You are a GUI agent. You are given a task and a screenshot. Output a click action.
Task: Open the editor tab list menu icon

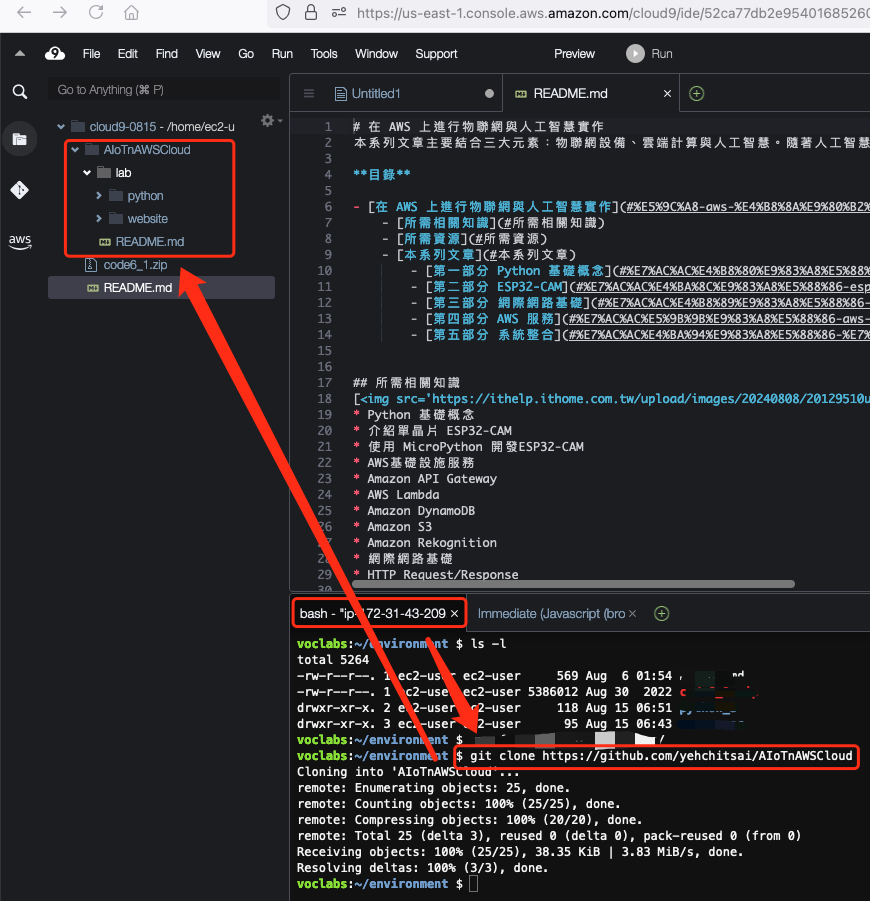[309, 93]
